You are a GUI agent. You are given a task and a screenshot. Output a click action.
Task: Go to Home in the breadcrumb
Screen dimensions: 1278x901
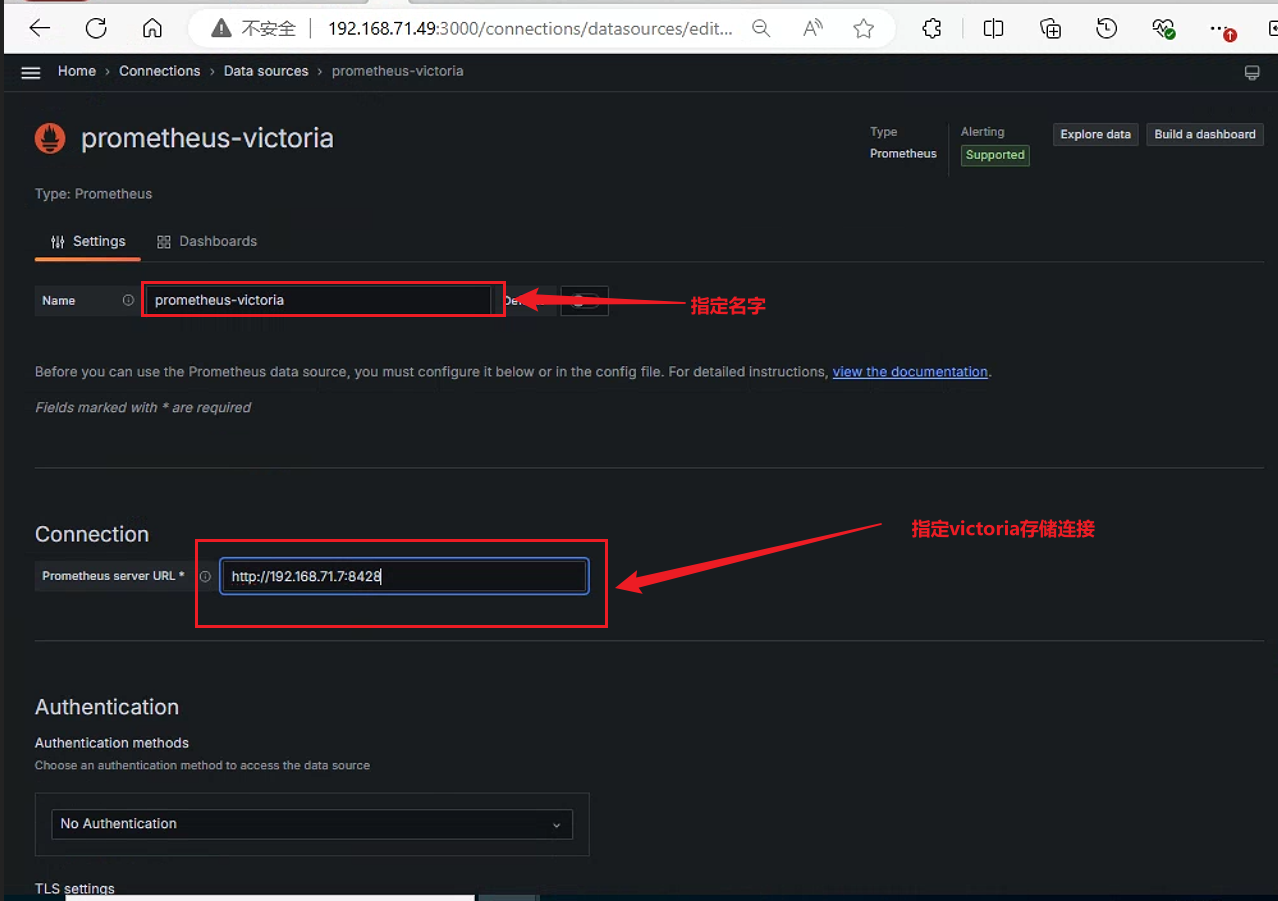click(x=77, y=71)
